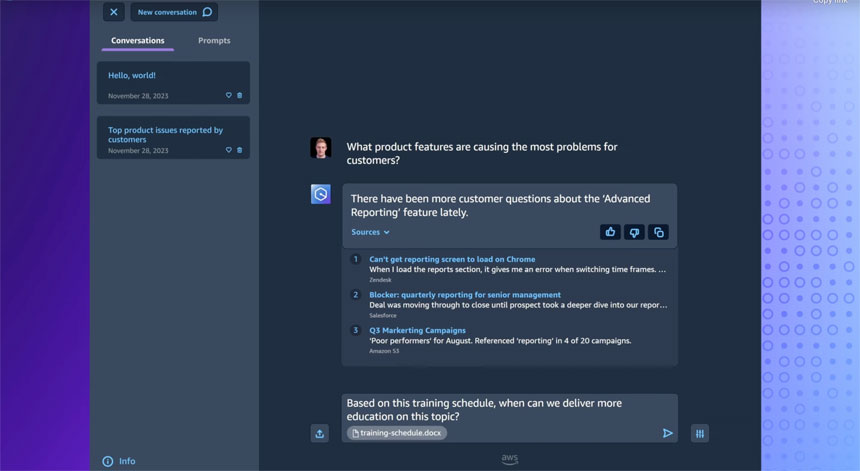Give the answer a thumbs down
The image size is (860, 471).
[634, 232]
